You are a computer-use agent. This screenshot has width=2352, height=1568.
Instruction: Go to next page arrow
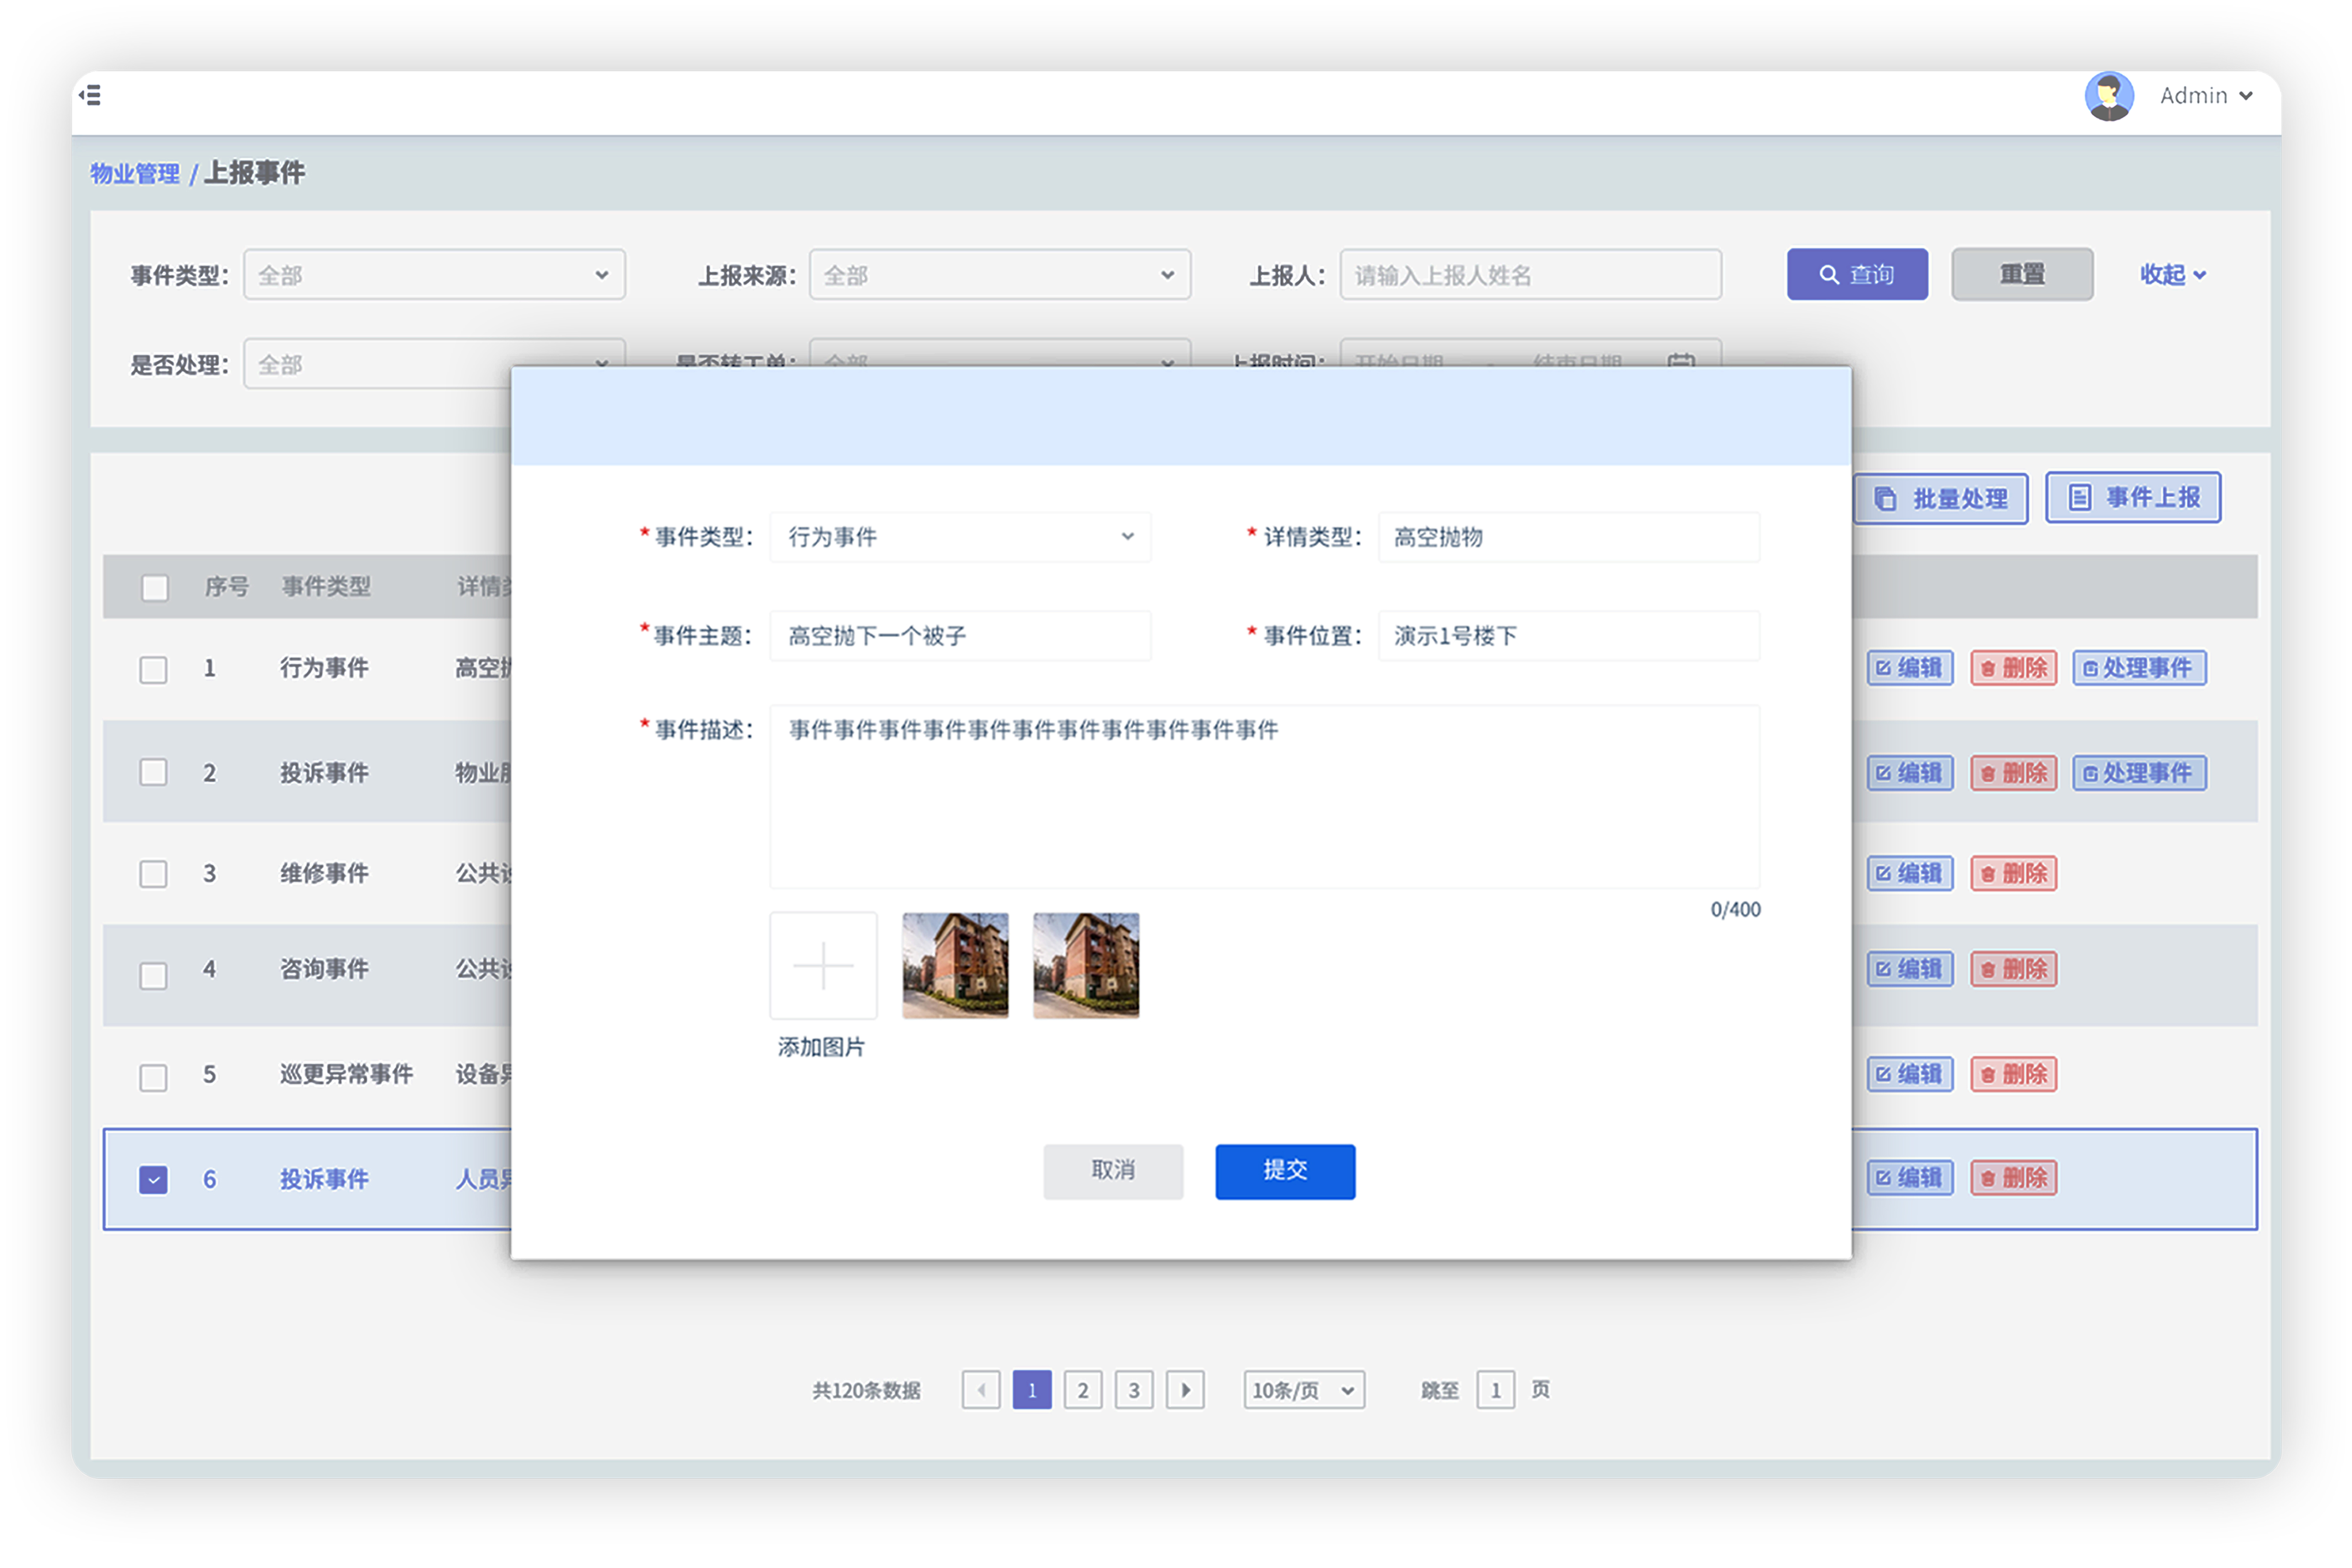click(x=1185, y=1390)
